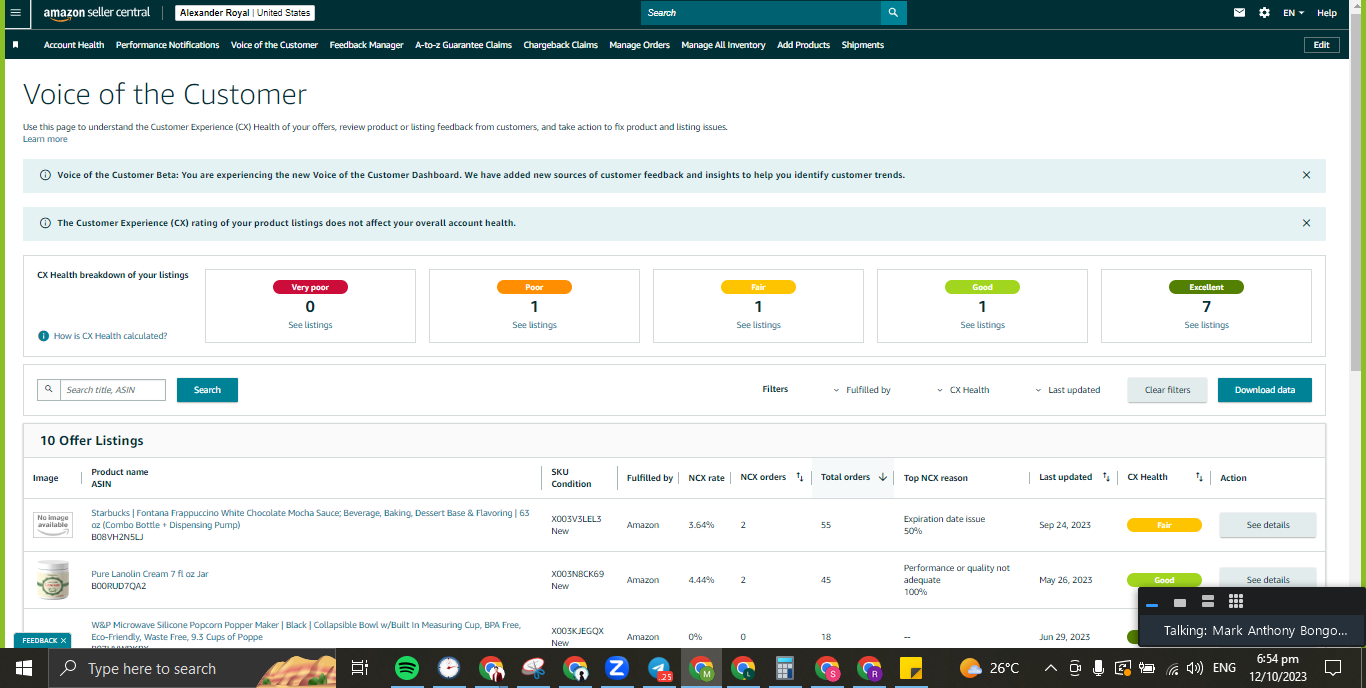Open Sticky Notes from the taskbar
Viewport: 1366px width, 688px height.
[910, 668]
